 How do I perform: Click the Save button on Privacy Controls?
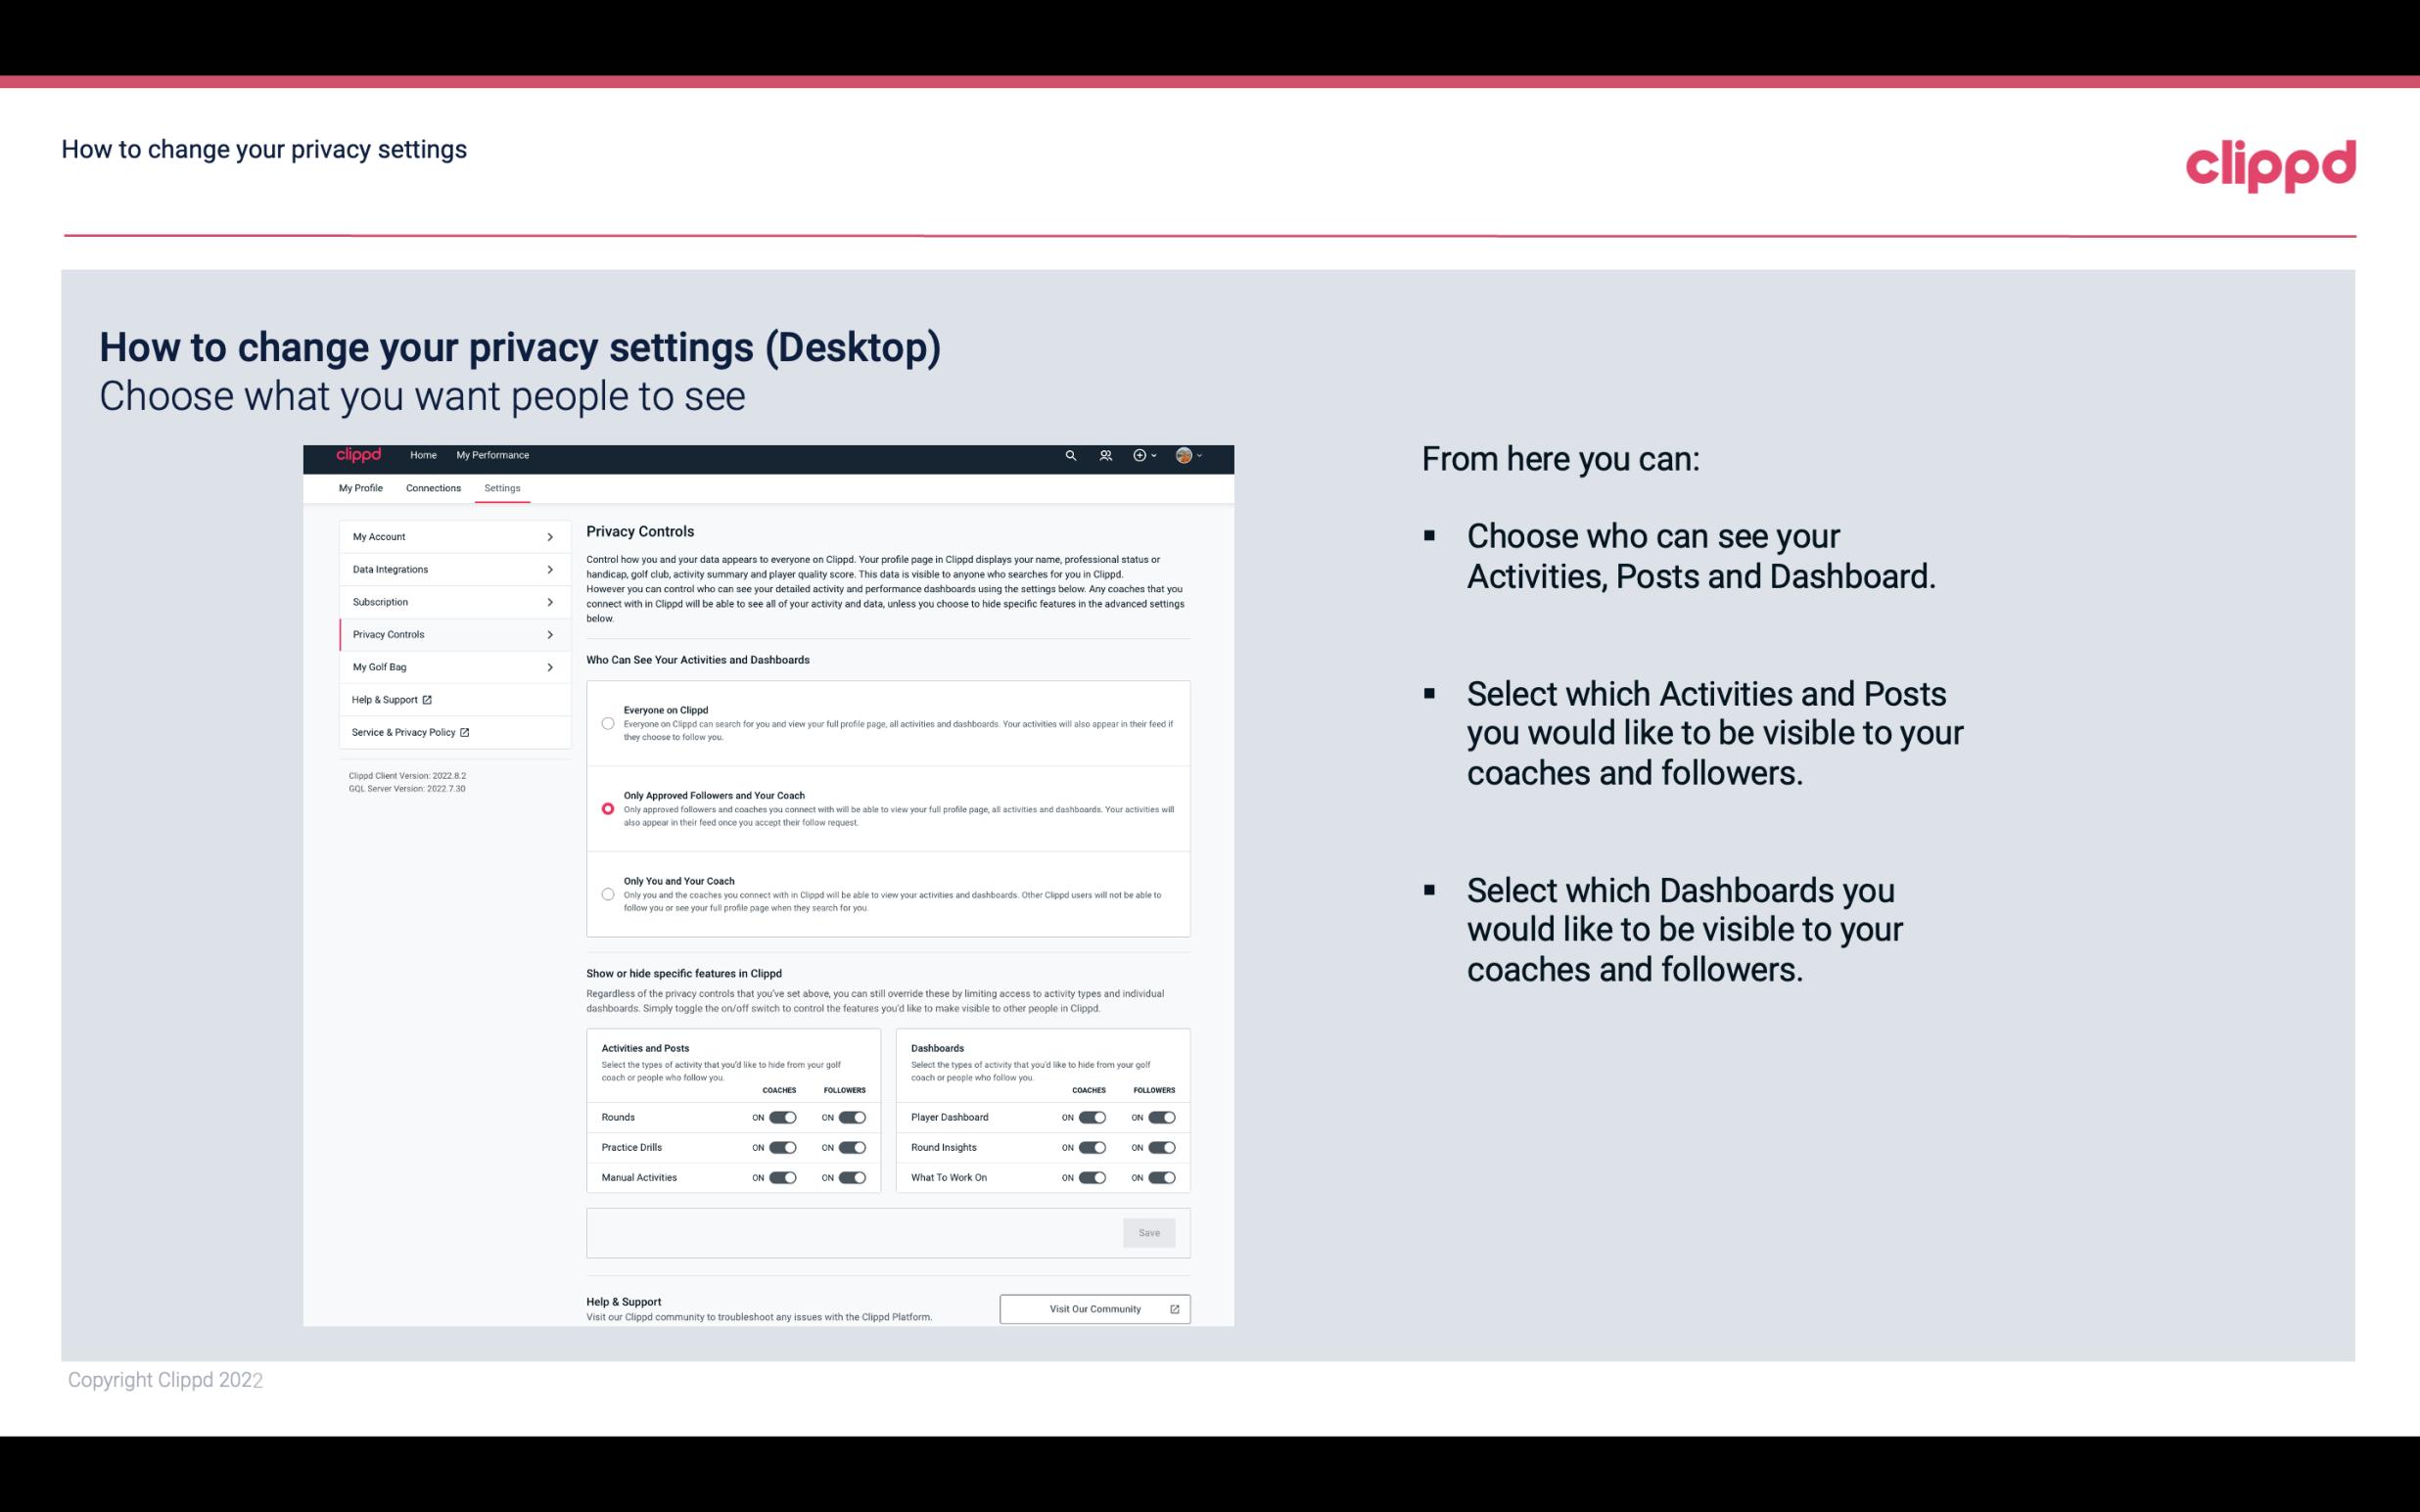1148,1233
